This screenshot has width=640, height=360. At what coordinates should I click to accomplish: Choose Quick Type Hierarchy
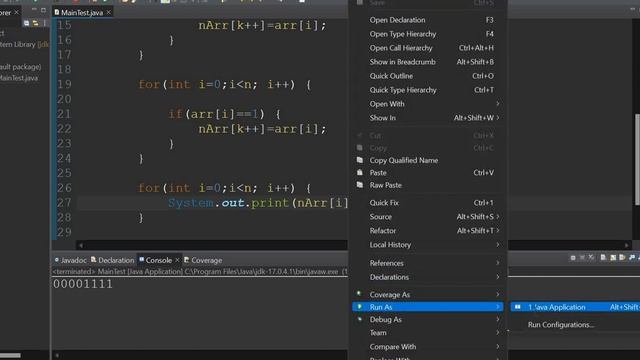(428, 90)
